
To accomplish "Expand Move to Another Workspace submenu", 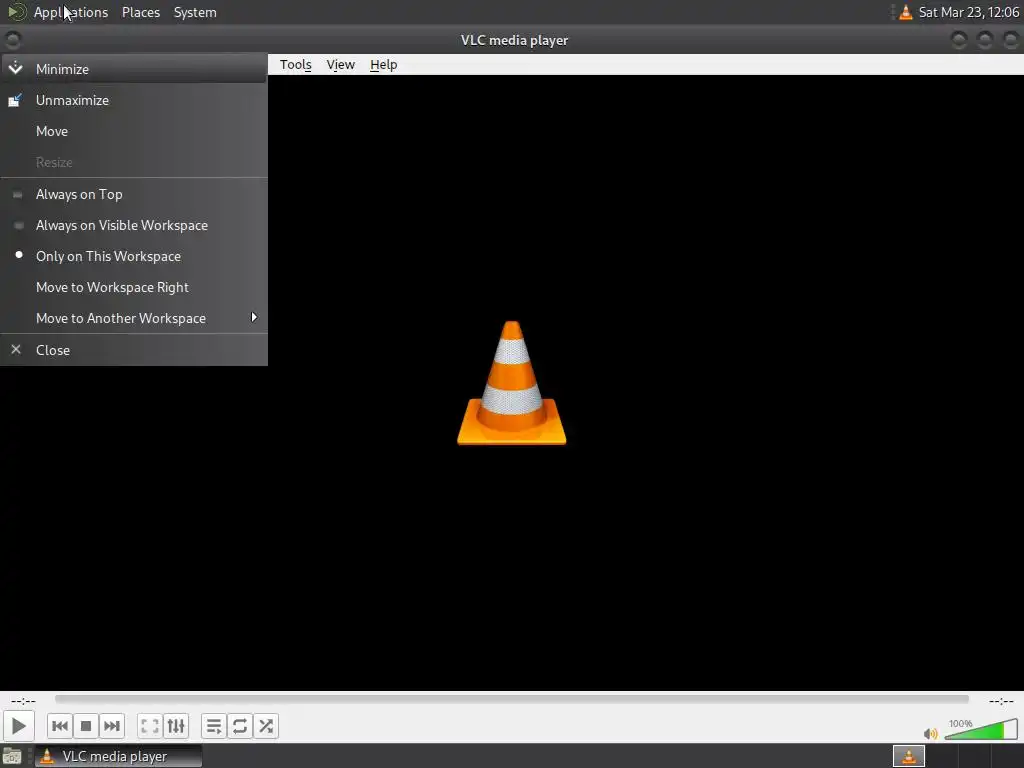I will [x=134, y=318].
